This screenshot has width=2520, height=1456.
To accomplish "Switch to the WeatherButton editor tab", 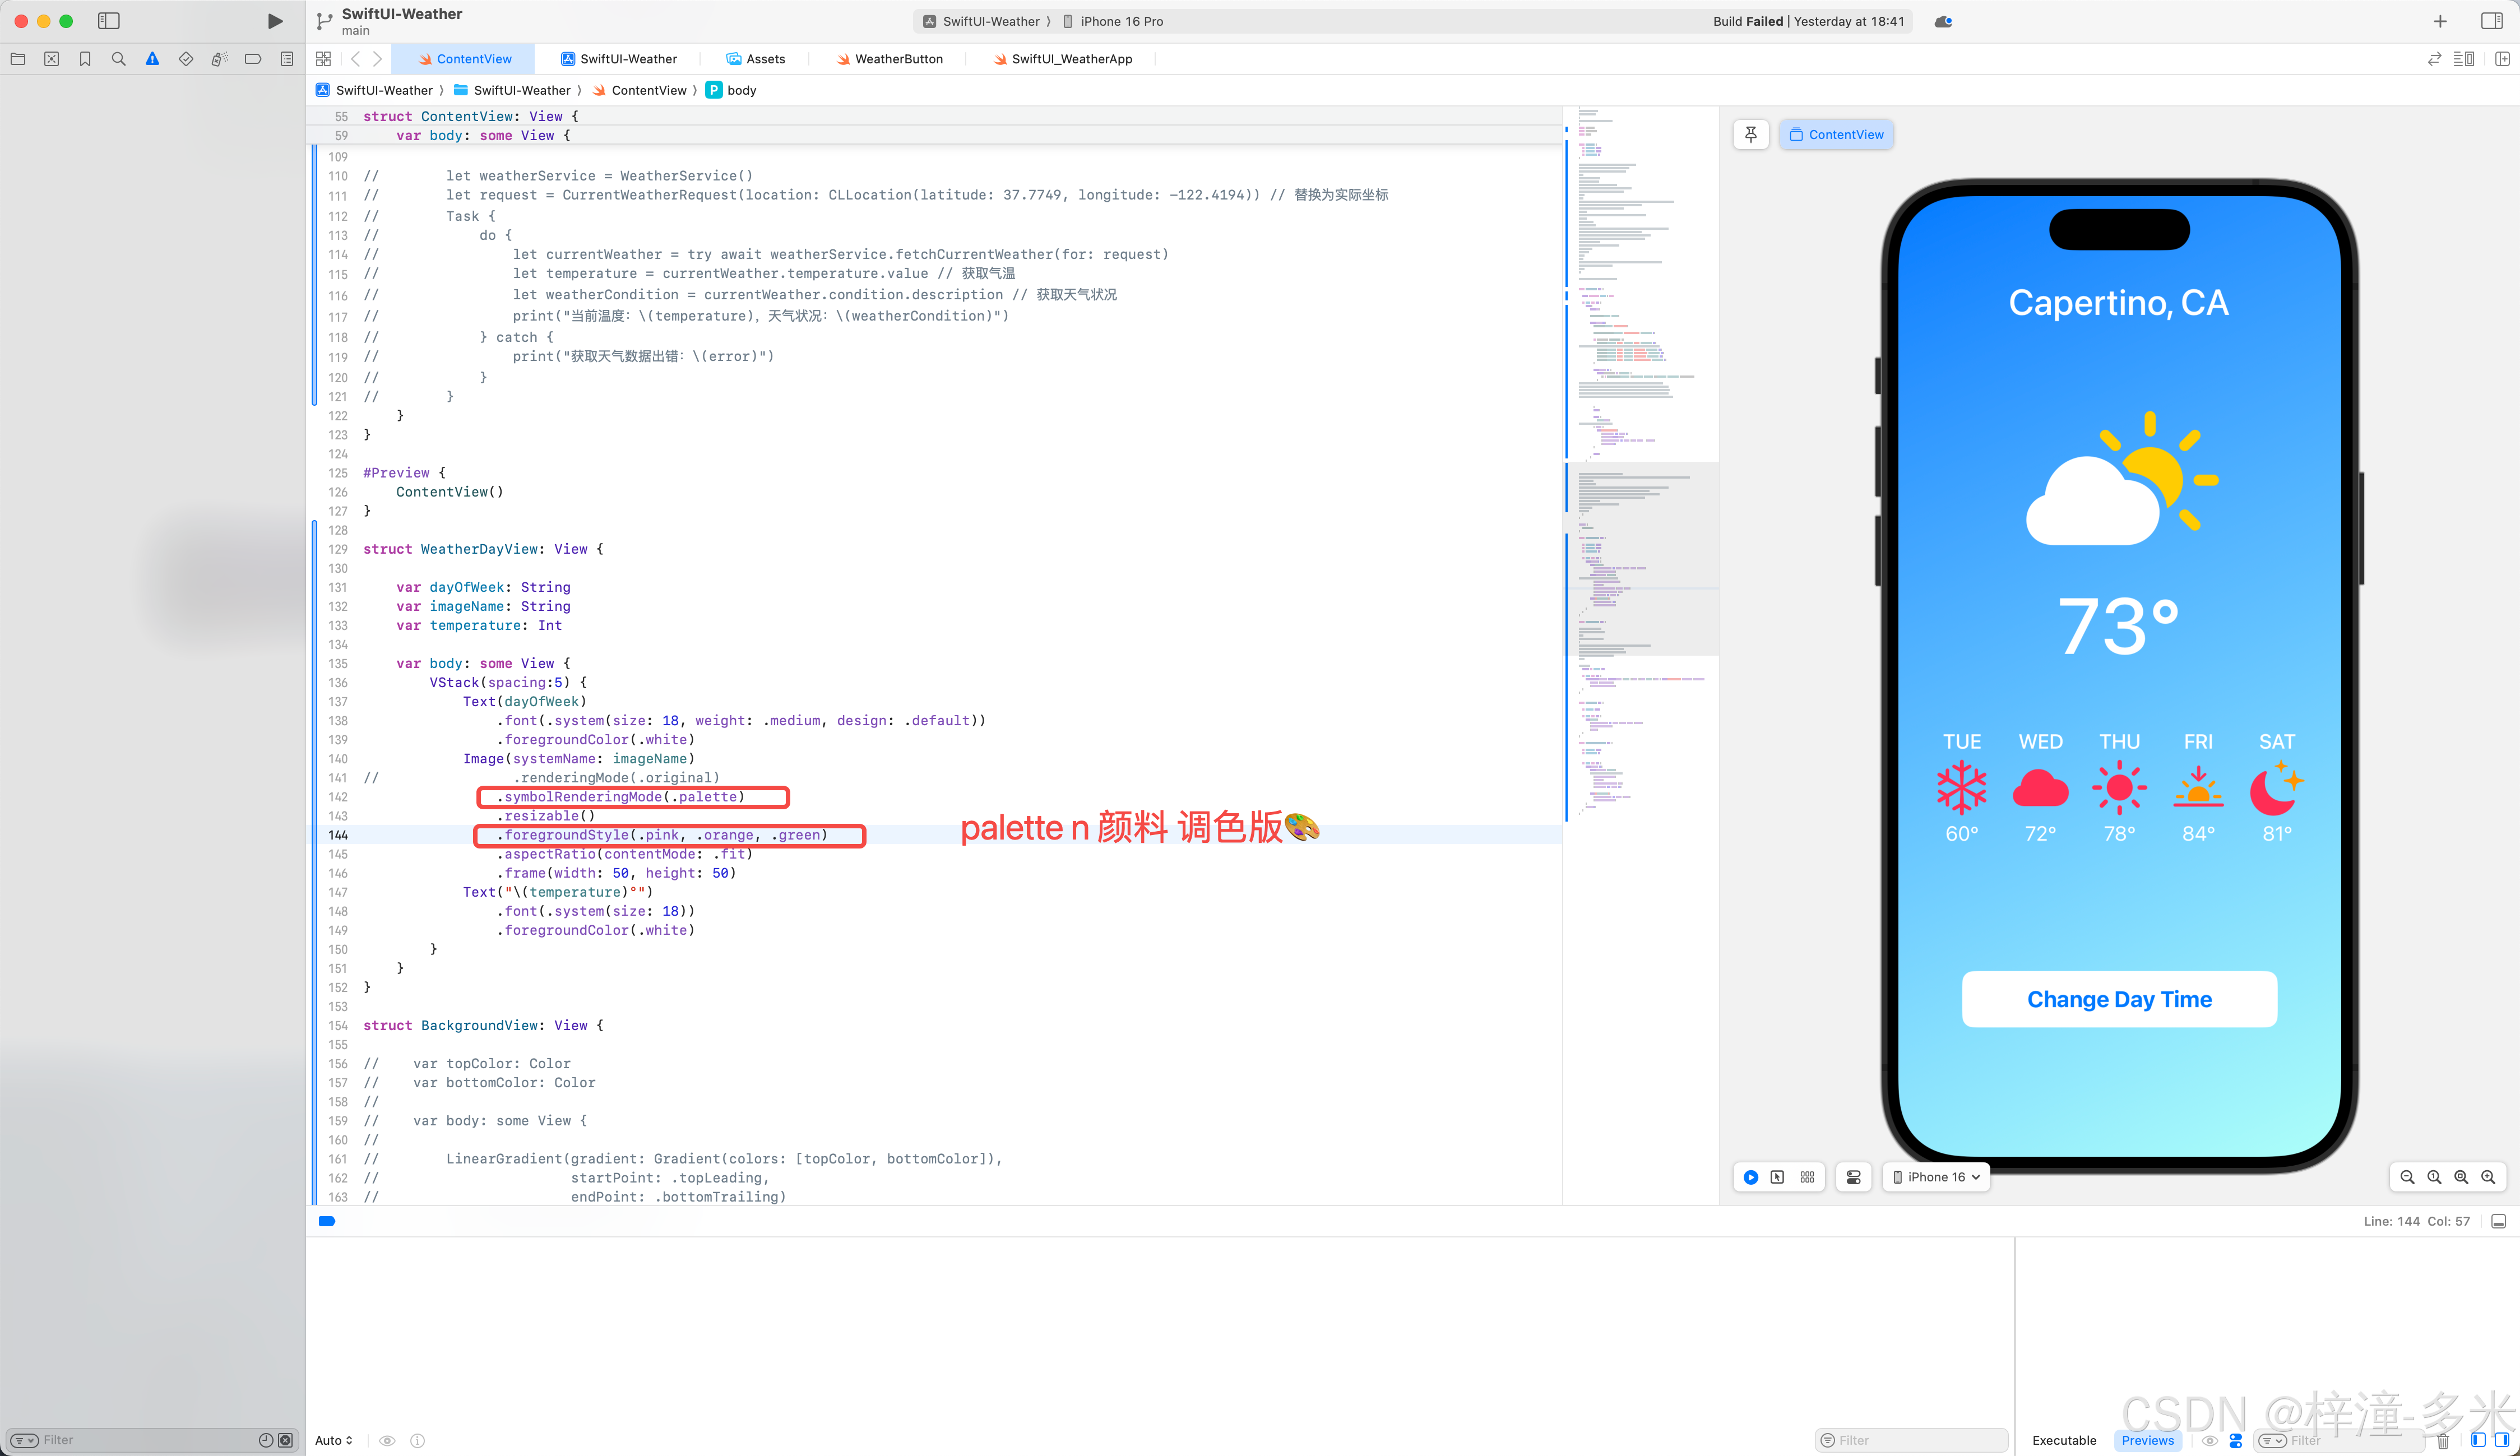I will point(889,59).
